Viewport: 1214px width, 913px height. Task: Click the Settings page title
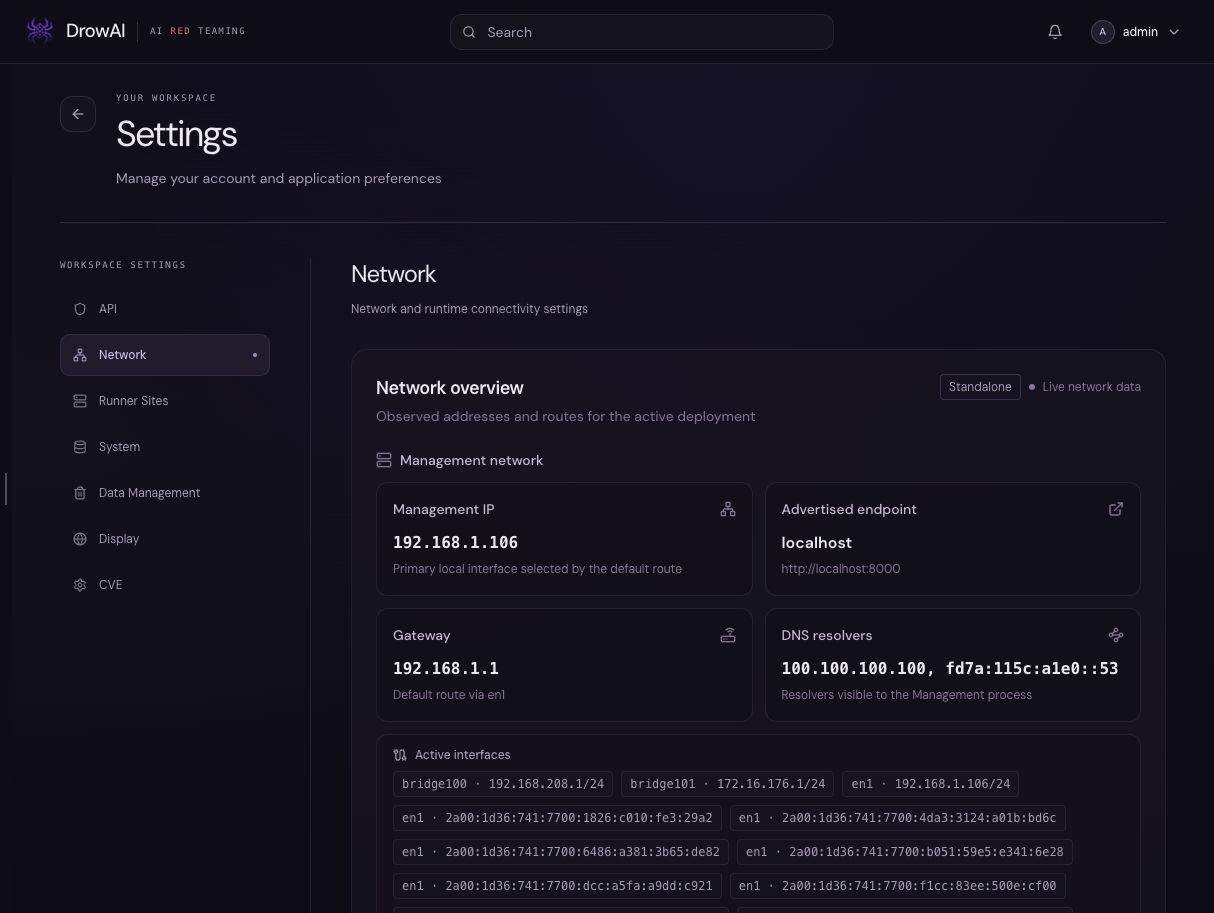(x=176, y=134)
